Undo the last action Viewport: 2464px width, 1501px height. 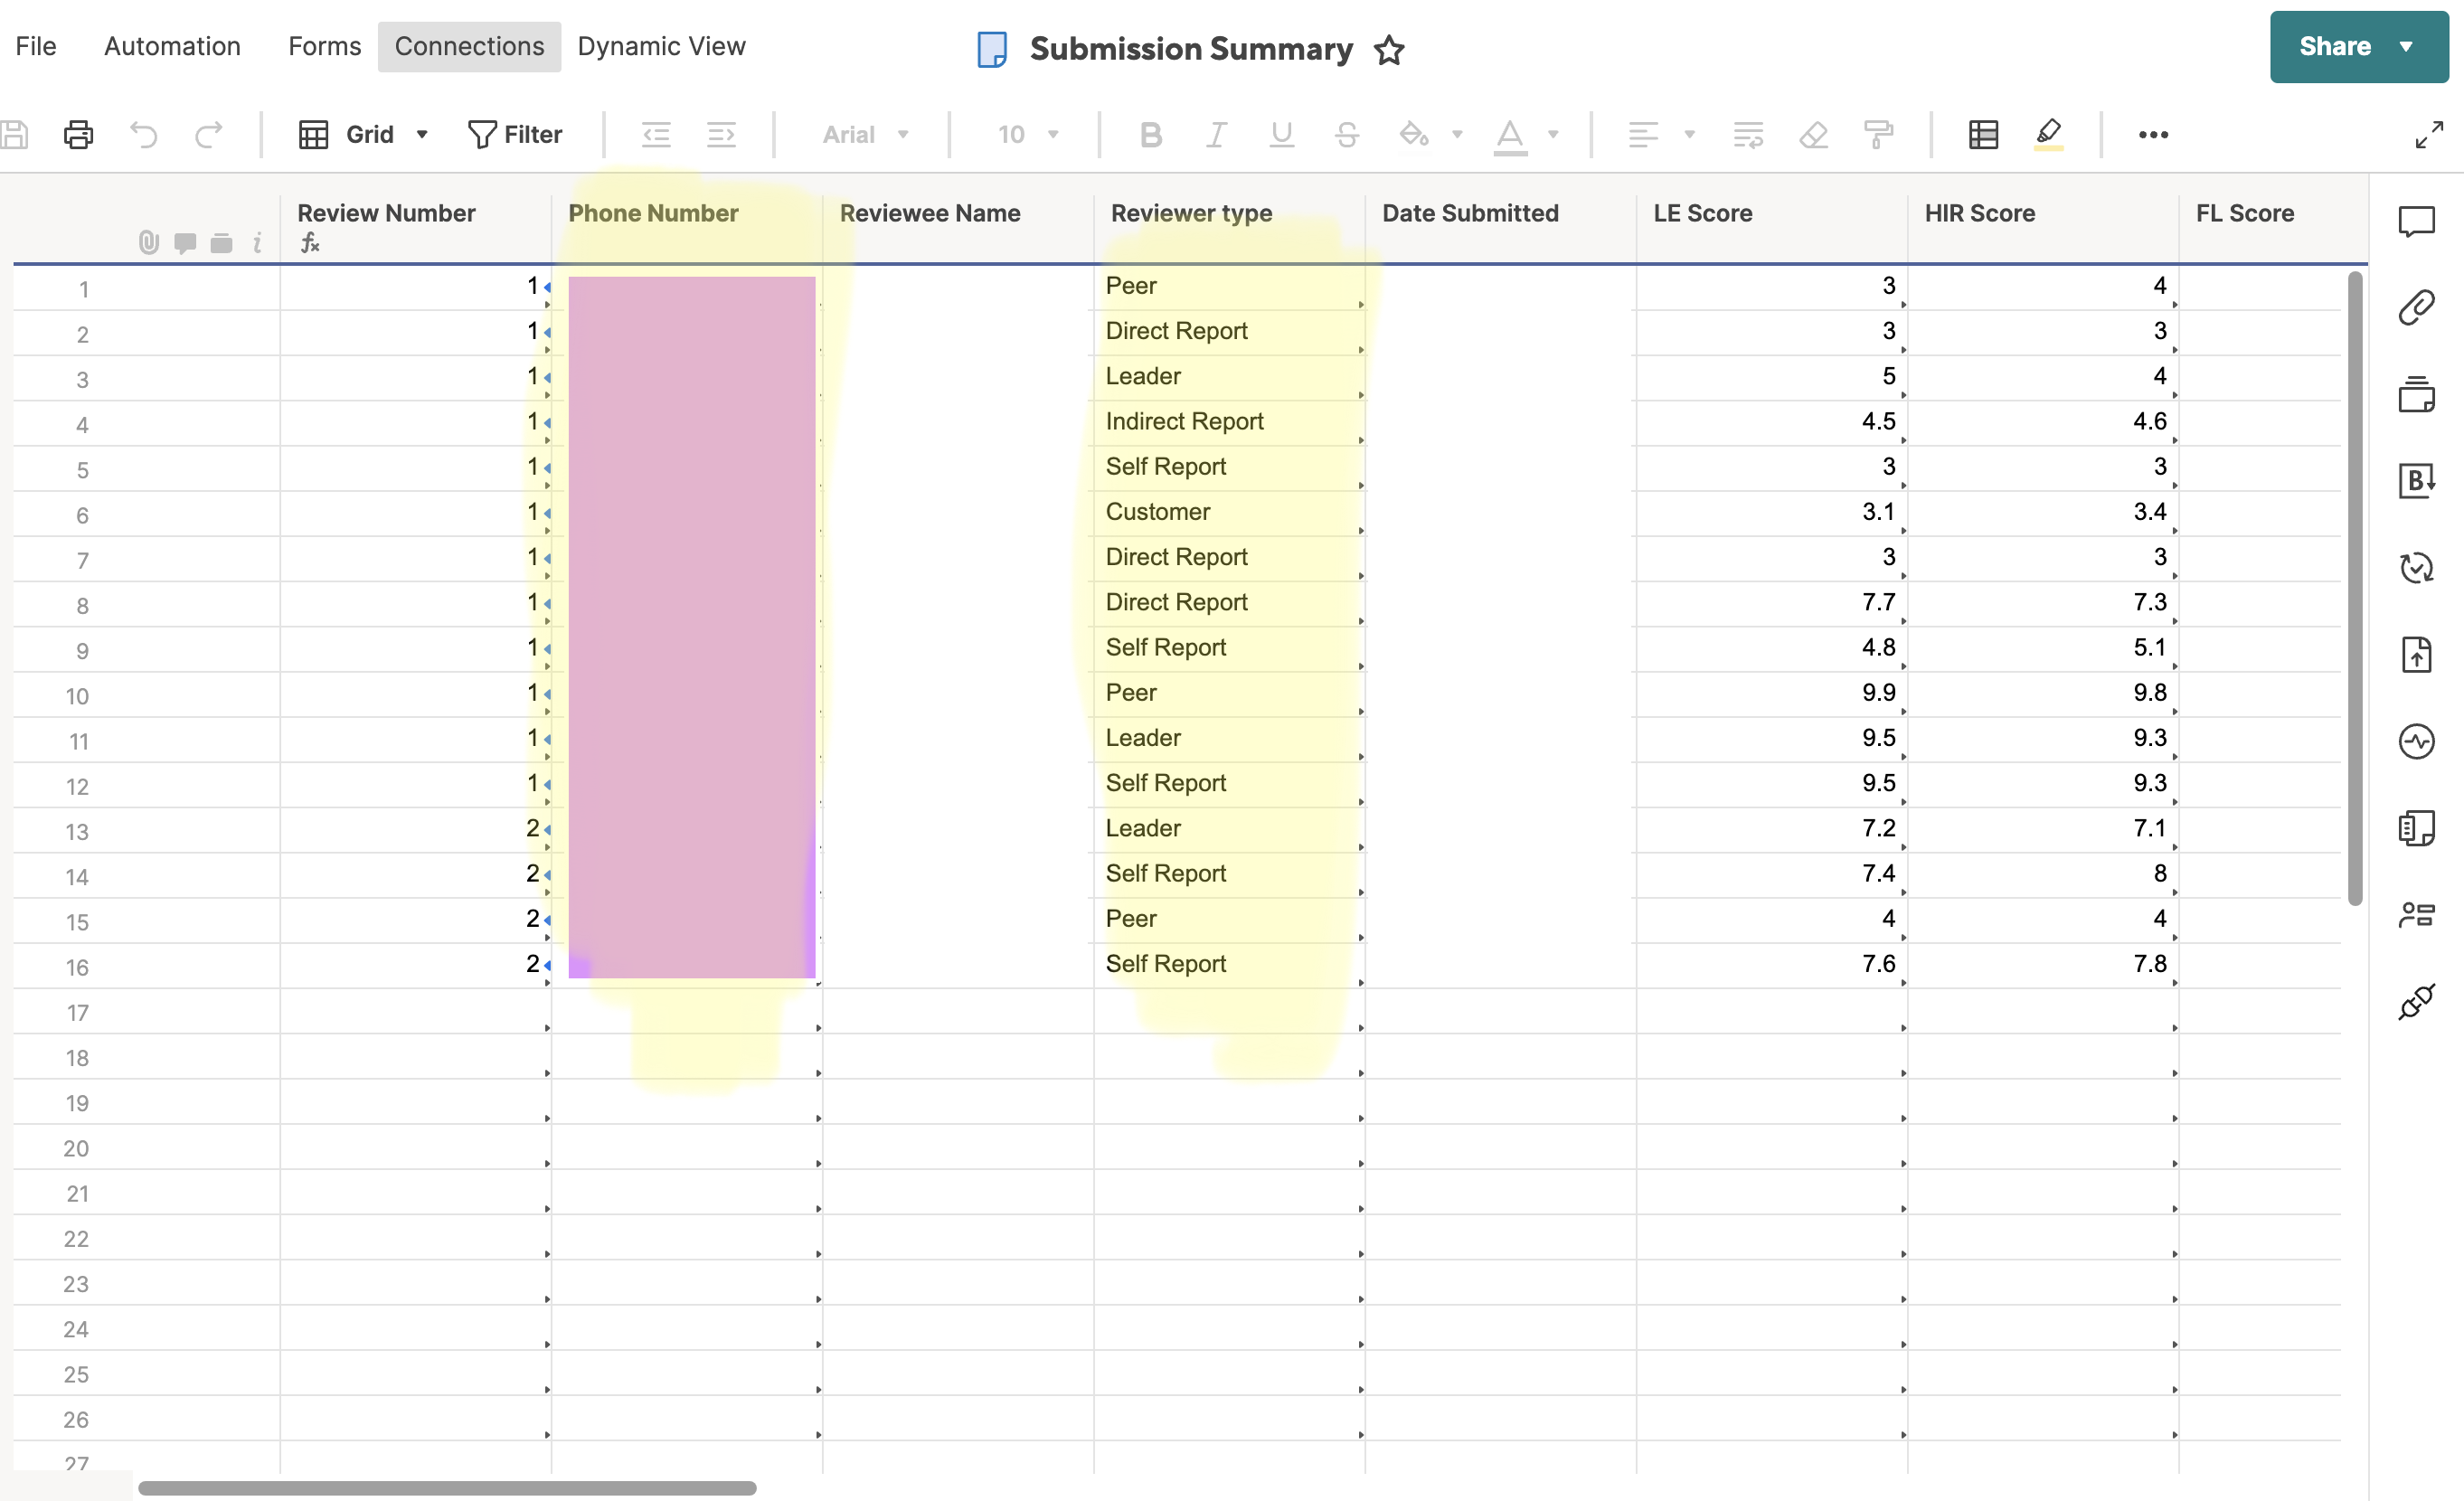click(x=144, y=134)
